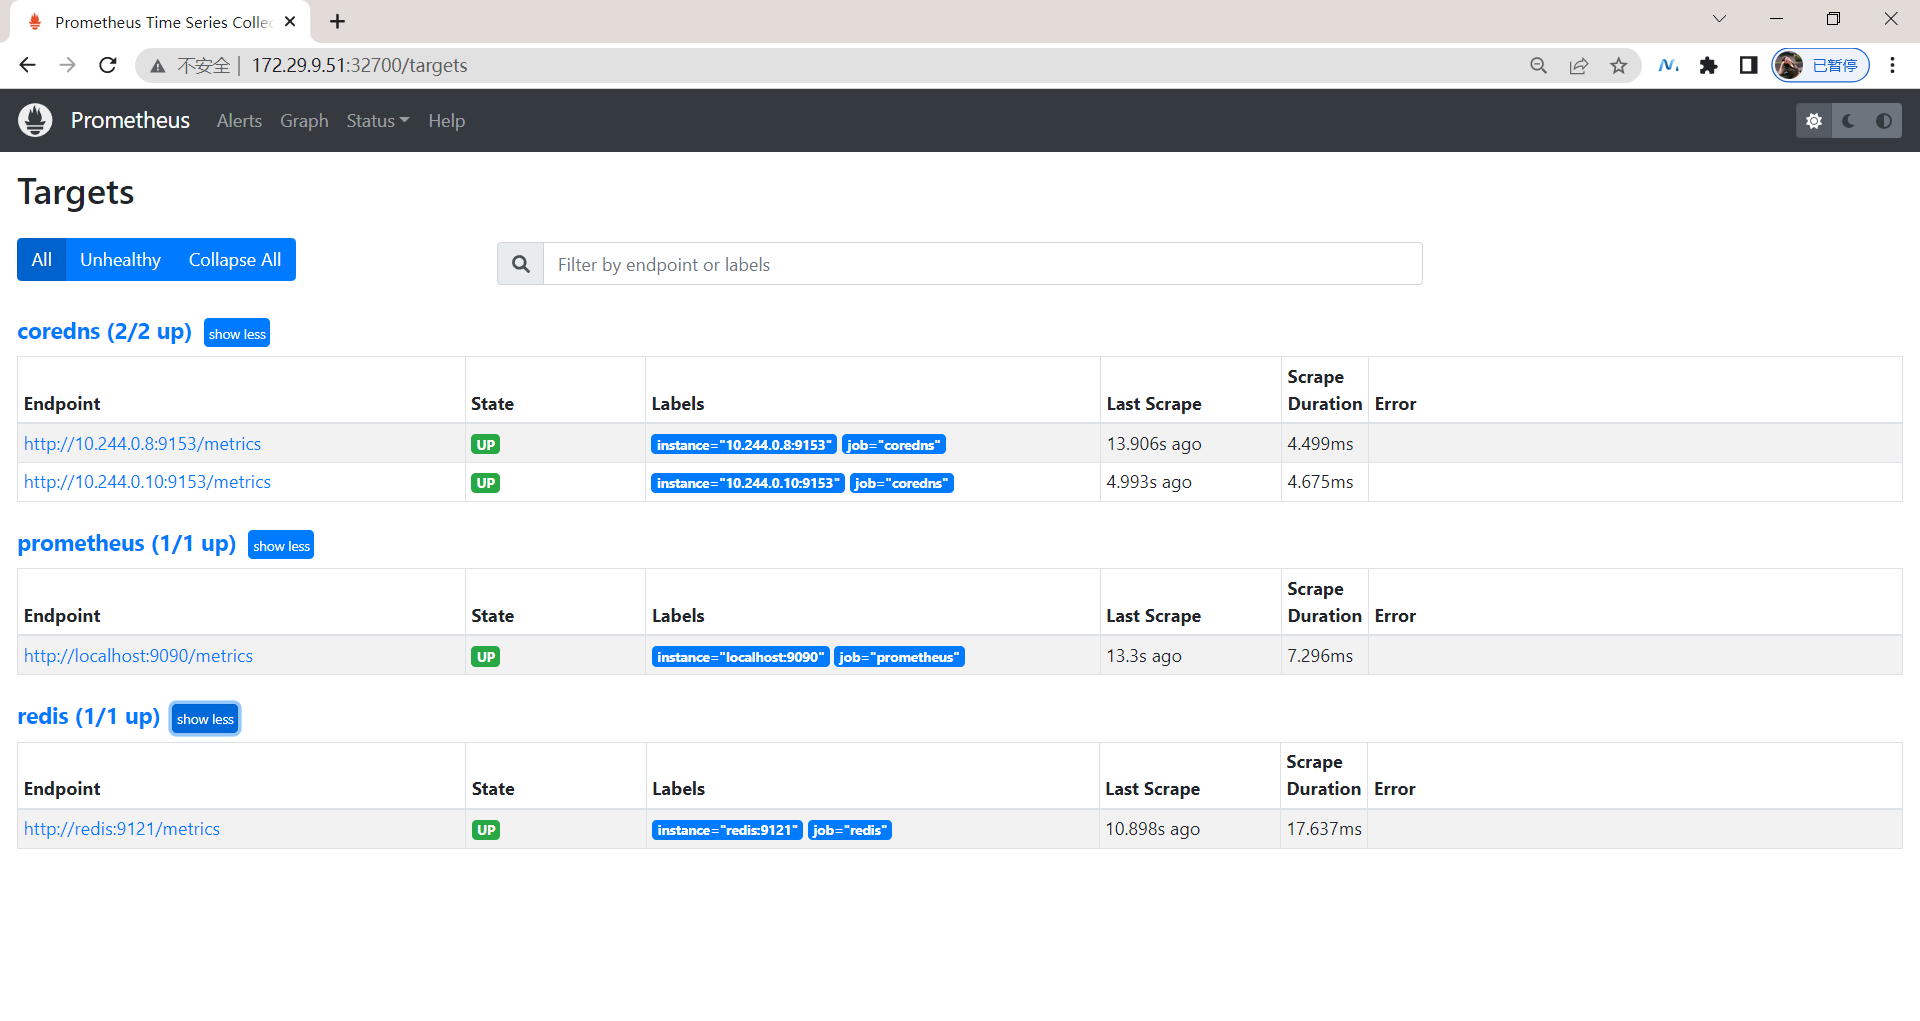Open the Alerts page
The height and width of the screenshot is (1021, 1920).
(x=239, y=120)
